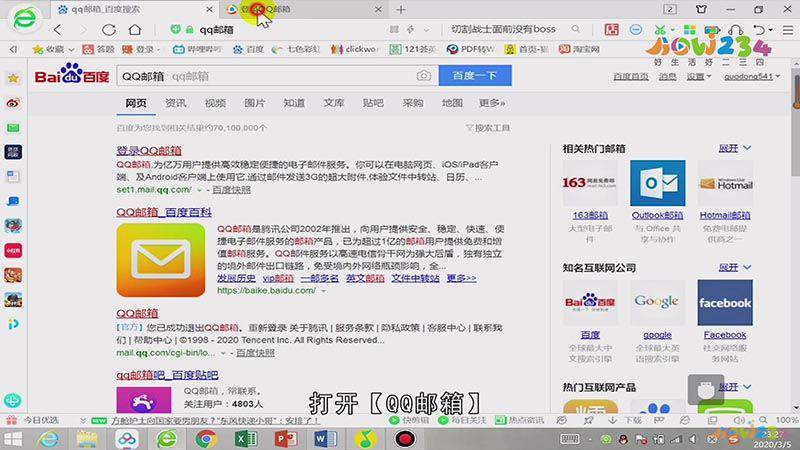
Task: Select the 图片 search tab
Action: point(255,103)
